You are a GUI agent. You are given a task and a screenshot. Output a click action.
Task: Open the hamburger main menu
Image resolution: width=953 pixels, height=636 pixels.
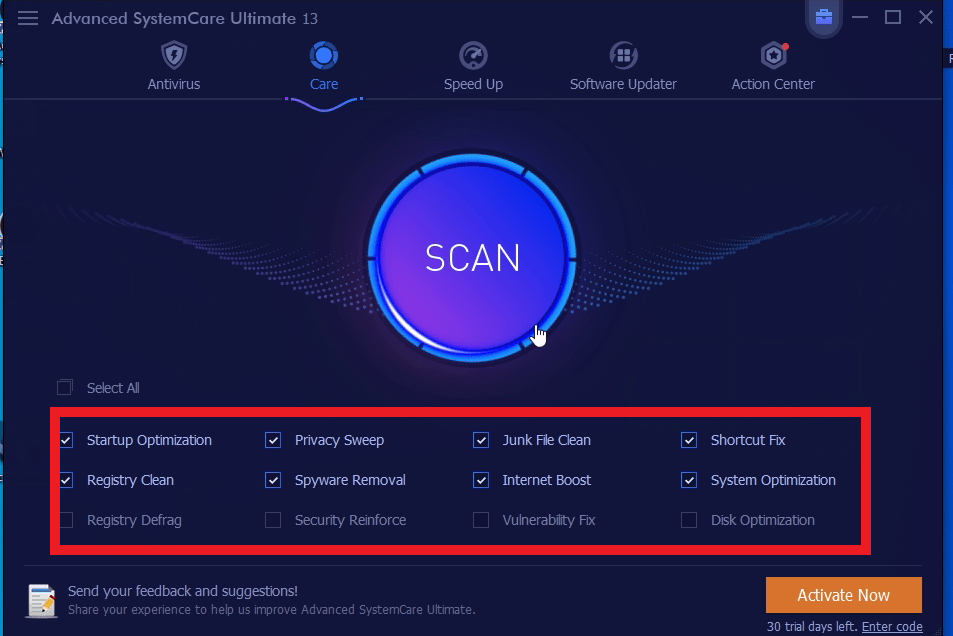point(28,18)
